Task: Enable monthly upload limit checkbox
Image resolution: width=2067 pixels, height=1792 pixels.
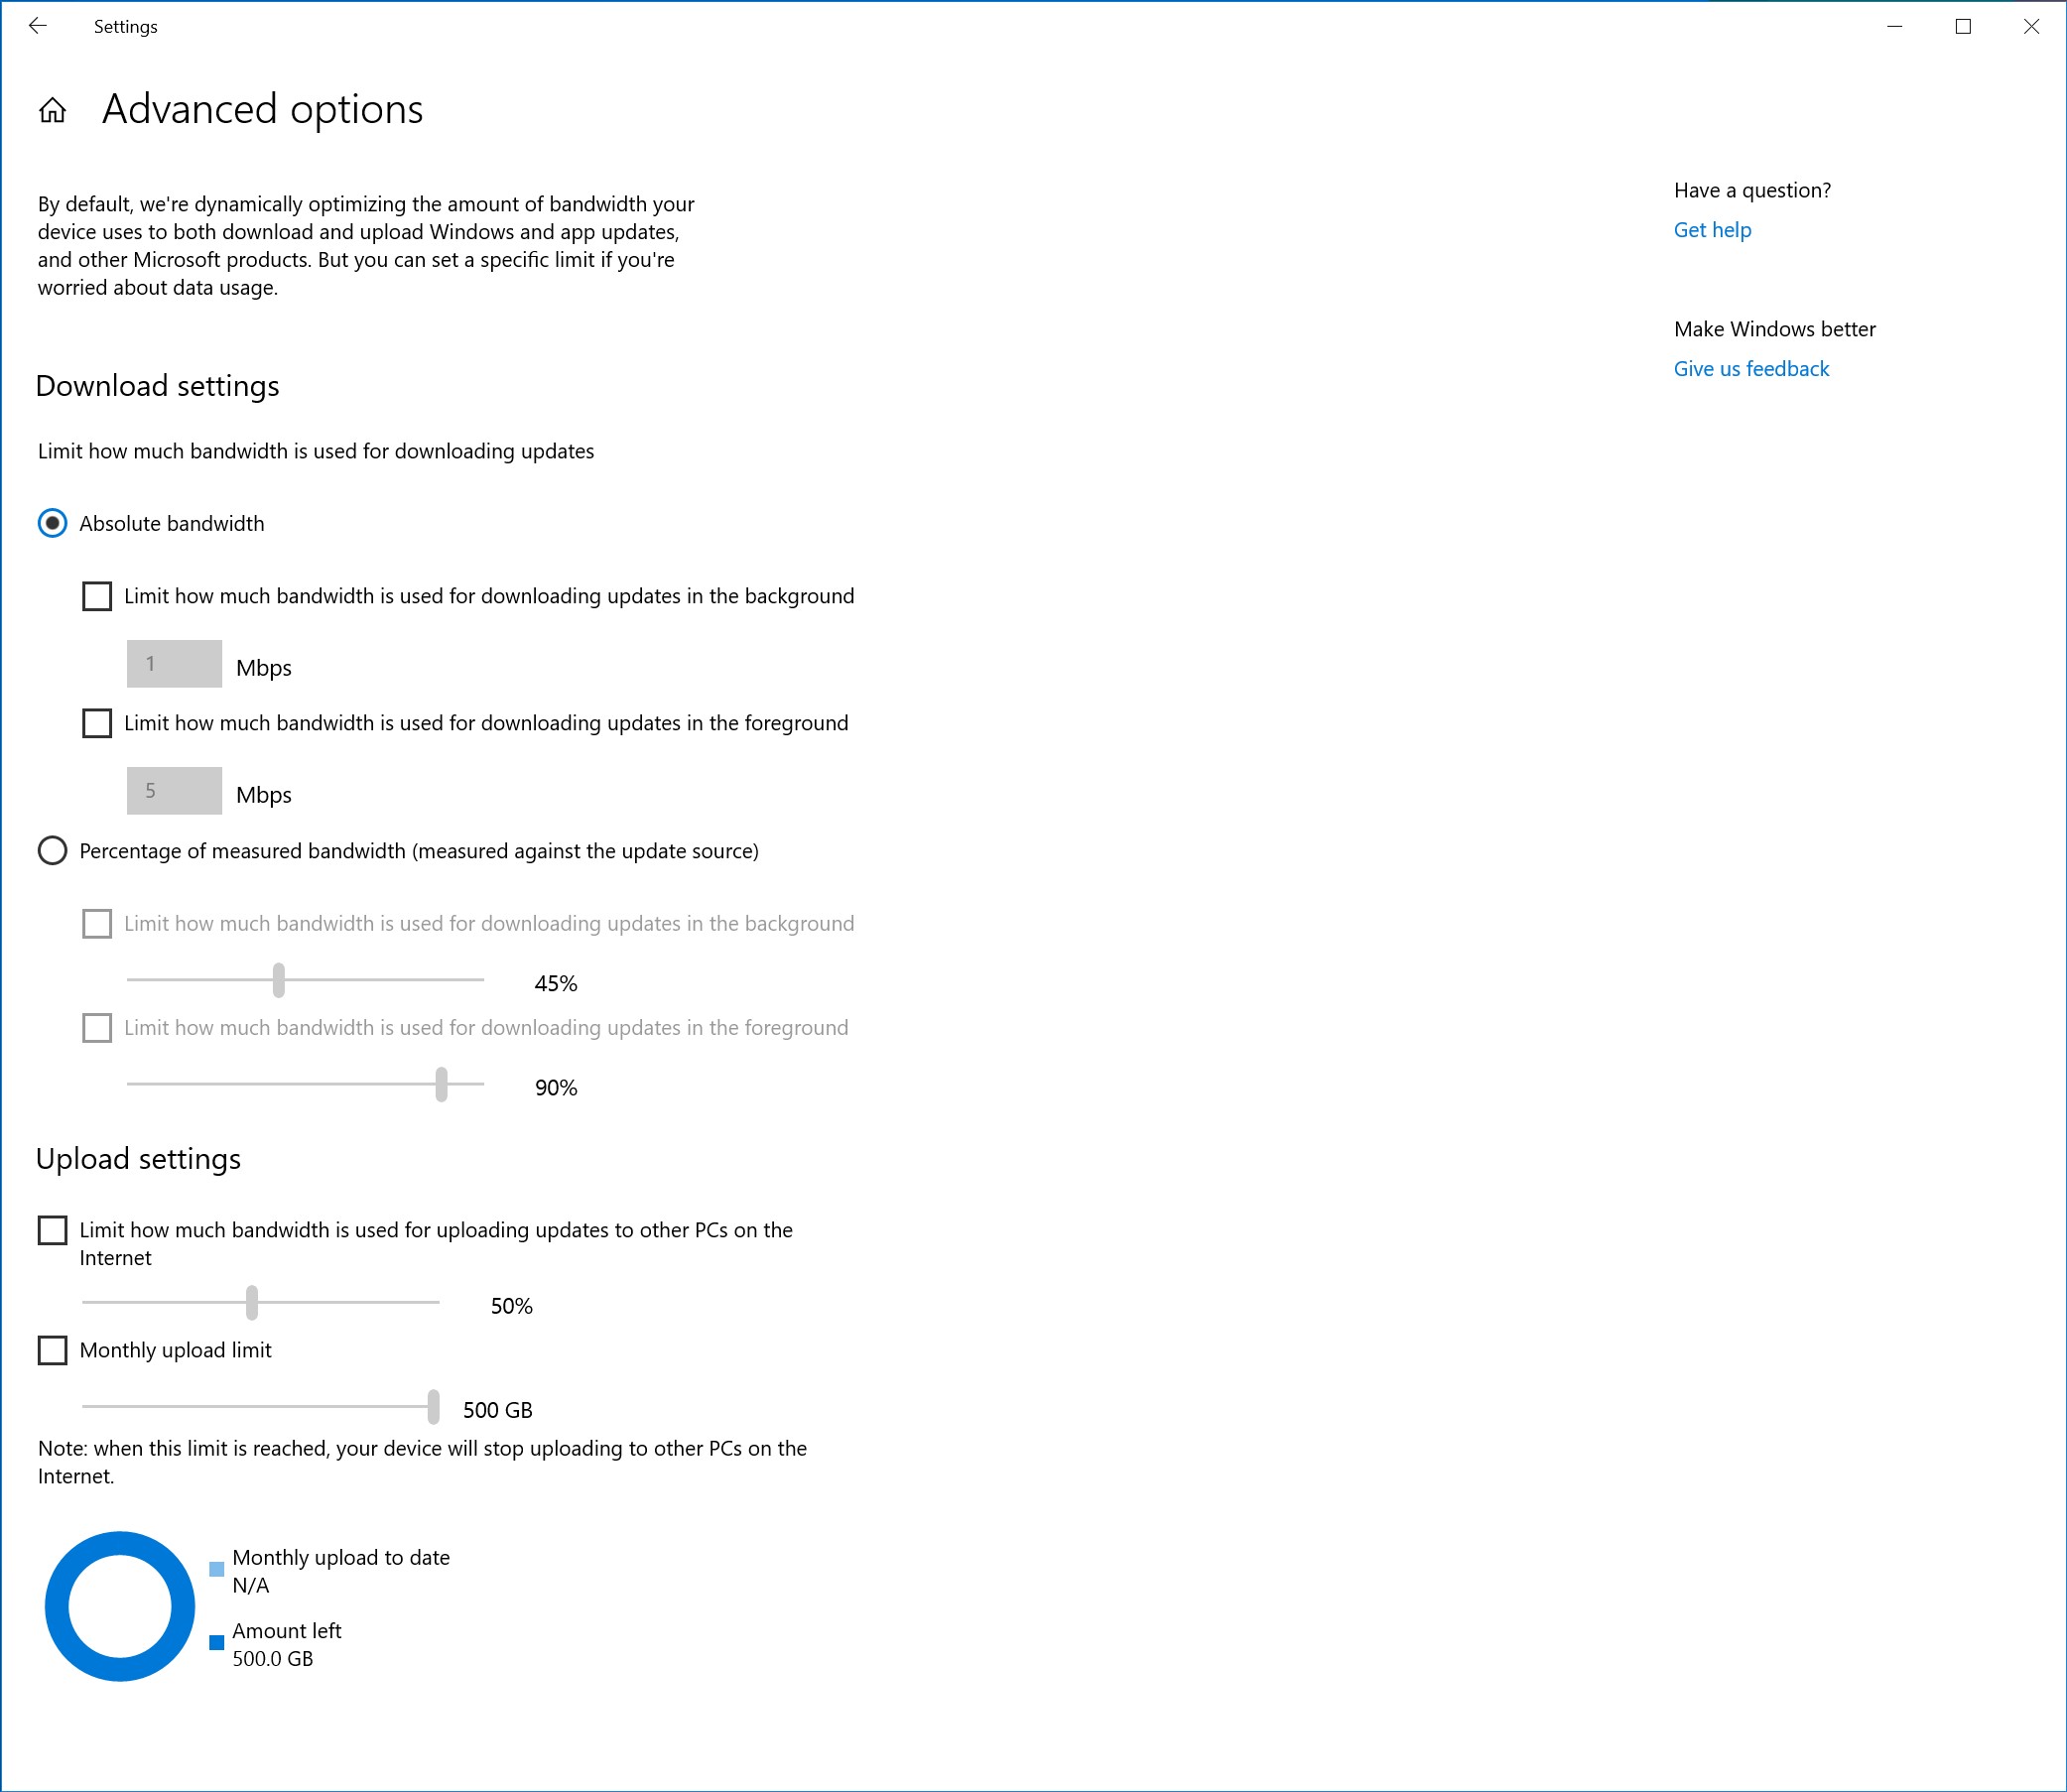Action: tap(55, 1349)
